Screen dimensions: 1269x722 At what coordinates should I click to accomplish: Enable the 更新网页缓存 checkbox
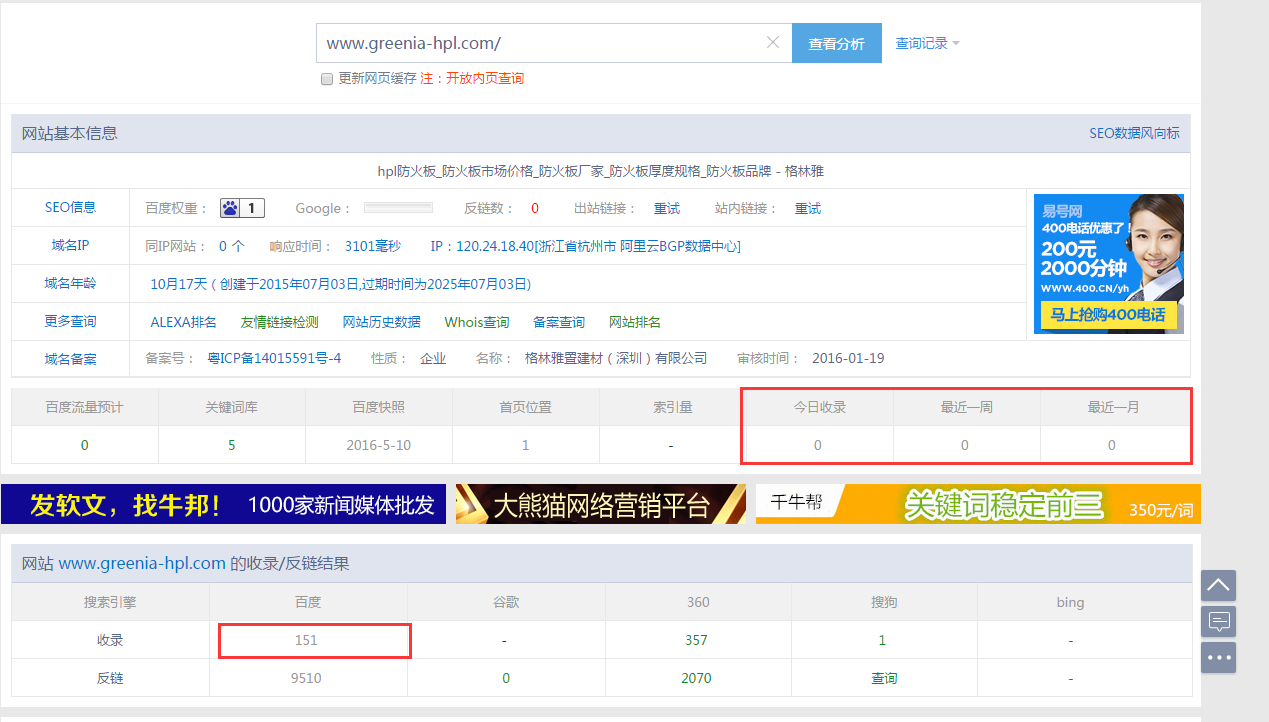point(326,79)
